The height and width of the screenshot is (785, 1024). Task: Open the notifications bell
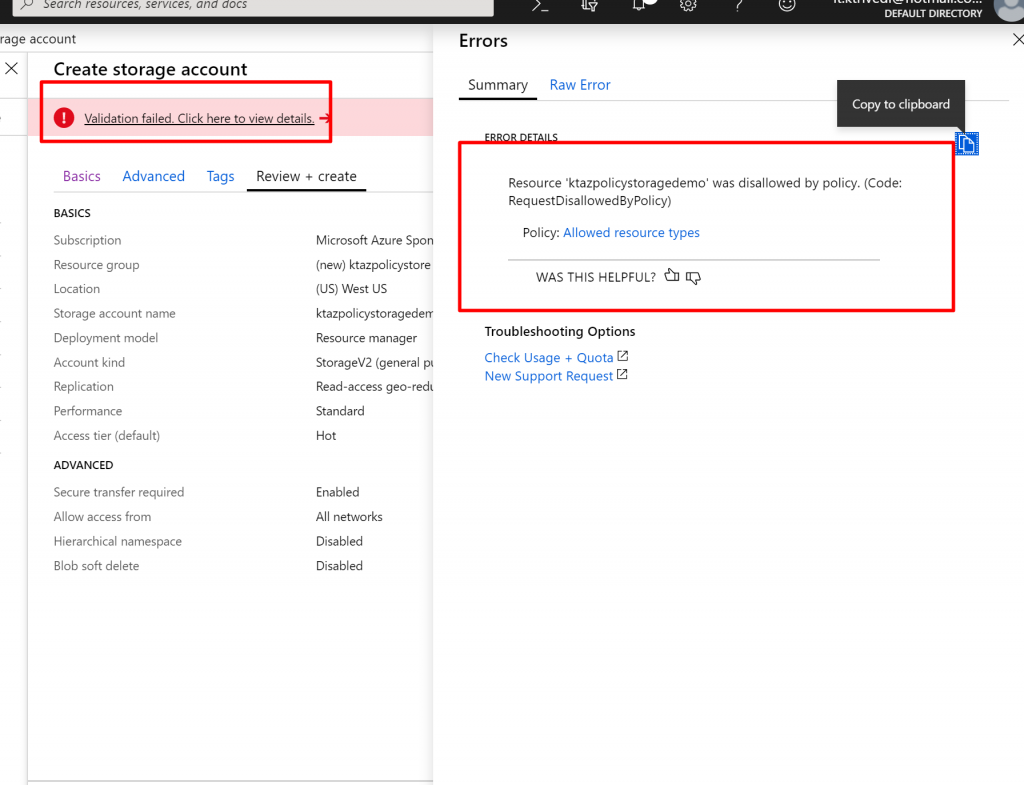(x=640, y=5)
